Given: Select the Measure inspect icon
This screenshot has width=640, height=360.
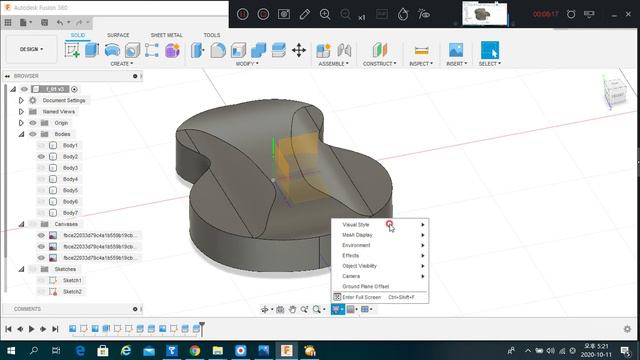Looking at the screenshot, I should coord(421,50).
